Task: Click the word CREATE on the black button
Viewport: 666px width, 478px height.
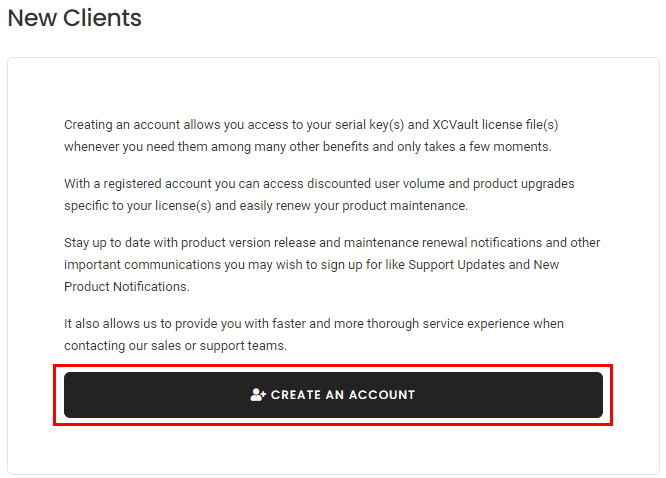Action: 296,395
